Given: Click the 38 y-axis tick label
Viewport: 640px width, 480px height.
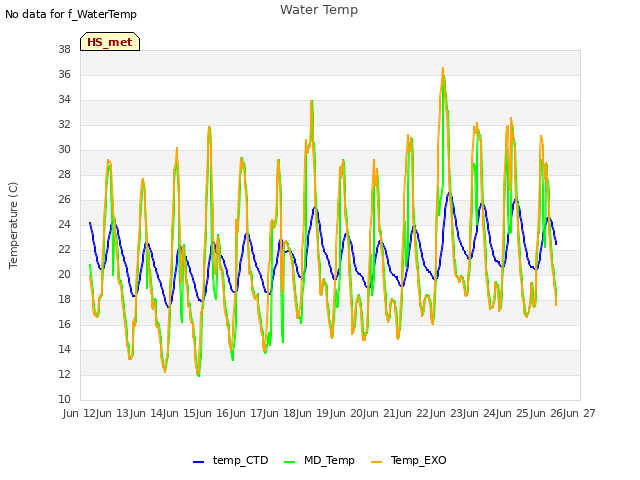Looking at the screenshot, I should pos(64,49).
